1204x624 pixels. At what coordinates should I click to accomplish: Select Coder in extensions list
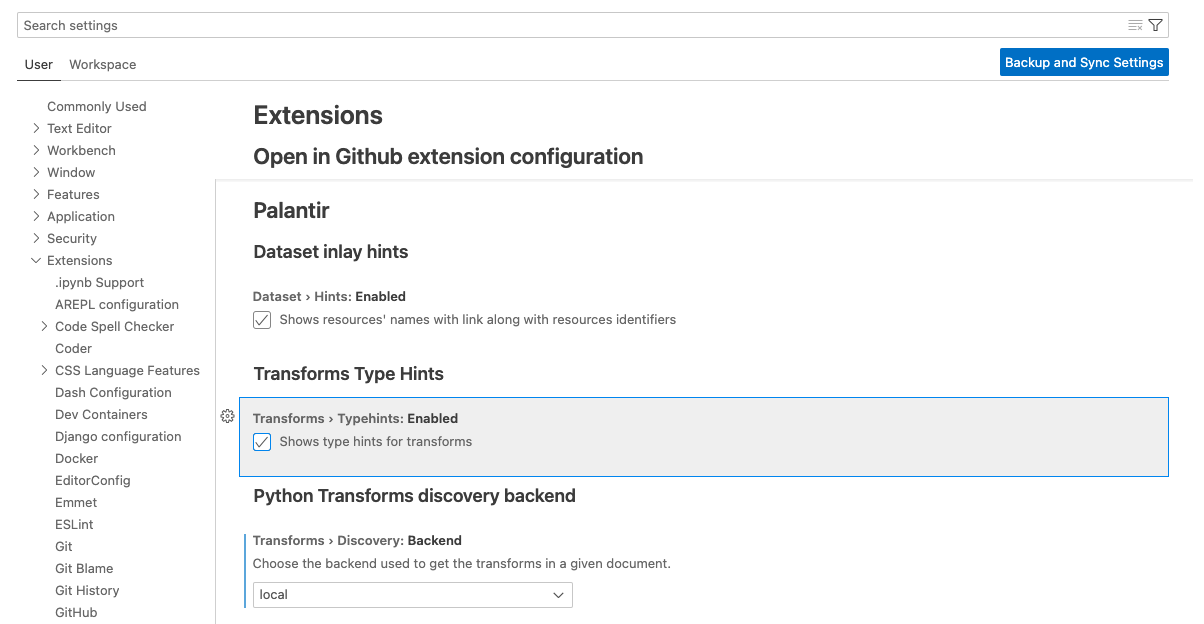click(74, 348)
